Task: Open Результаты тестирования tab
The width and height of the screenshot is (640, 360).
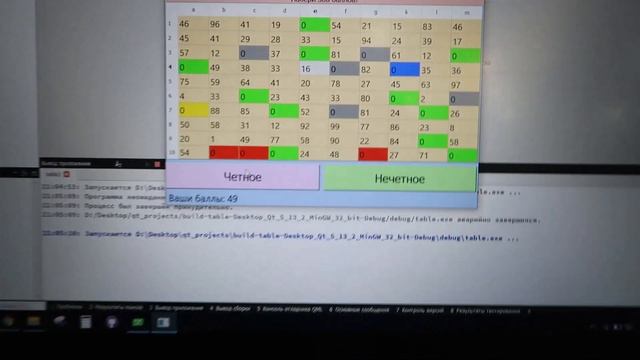Action: tap(485, 311)
